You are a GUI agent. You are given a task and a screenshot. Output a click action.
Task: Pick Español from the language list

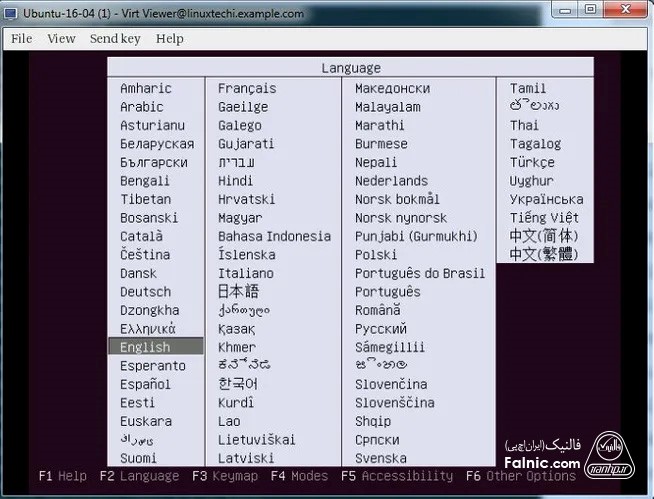(x=145, y=384)
